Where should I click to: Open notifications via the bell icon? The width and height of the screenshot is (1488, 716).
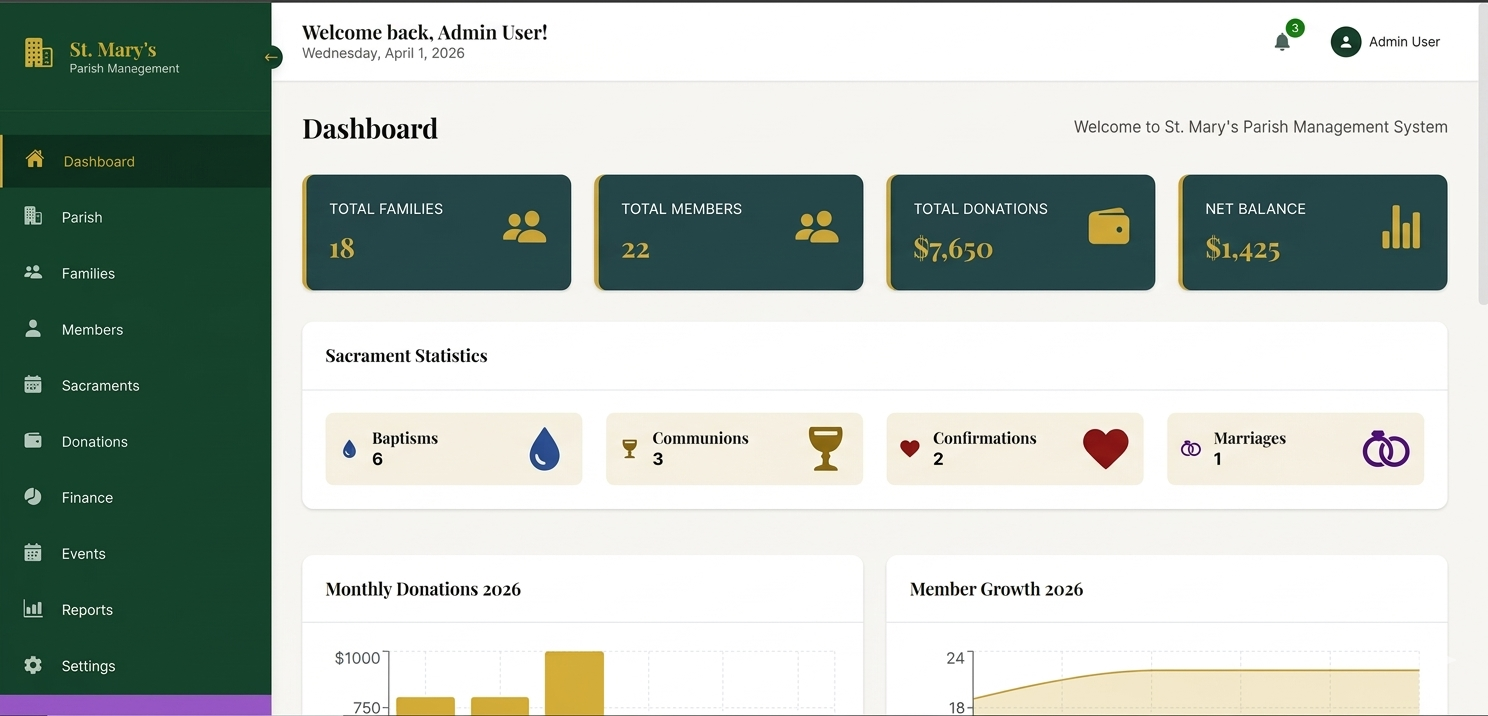1282,42
